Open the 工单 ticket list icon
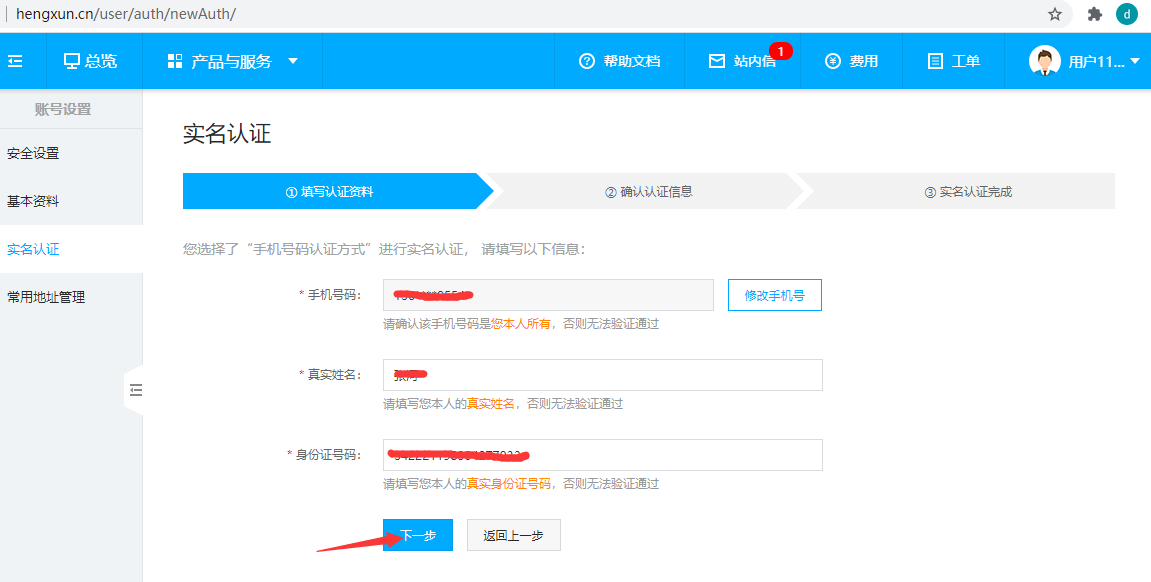The image size is (1151, 582). pos(935,61)
